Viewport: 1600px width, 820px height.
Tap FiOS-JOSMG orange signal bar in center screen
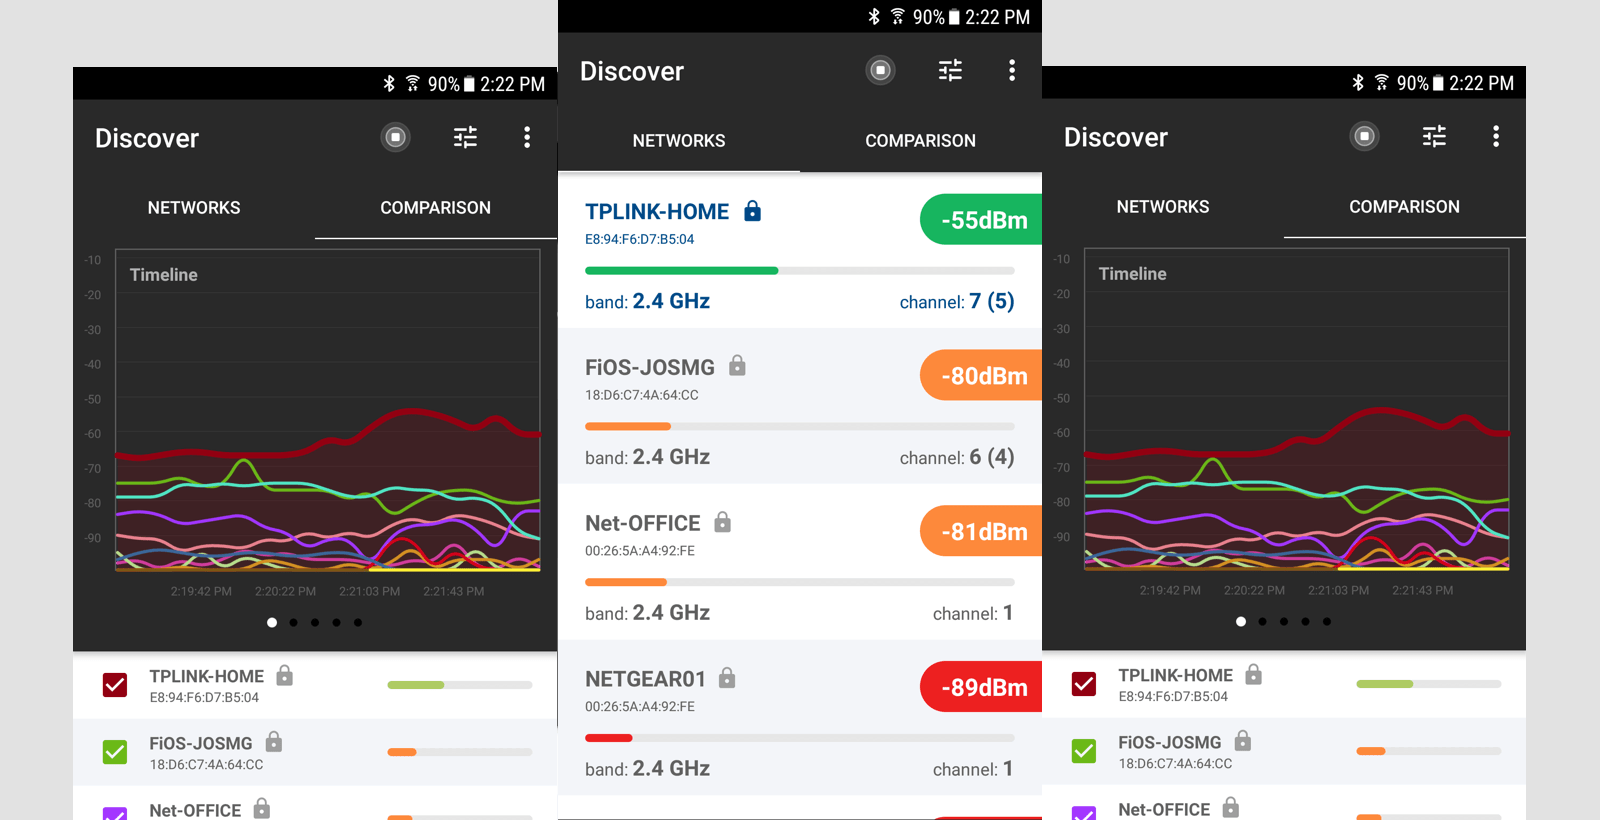coord(628,427)
